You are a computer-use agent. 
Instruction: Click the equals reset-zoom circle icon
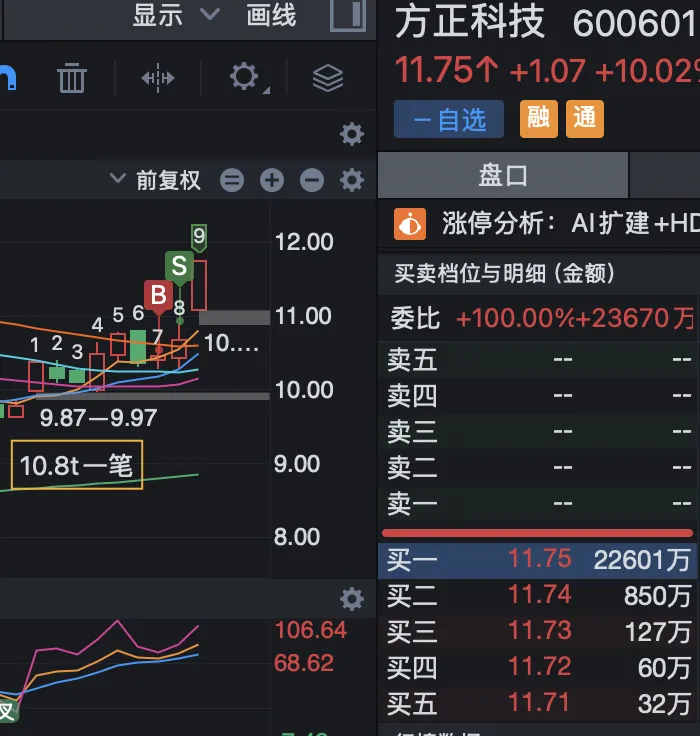pos(232,180)
